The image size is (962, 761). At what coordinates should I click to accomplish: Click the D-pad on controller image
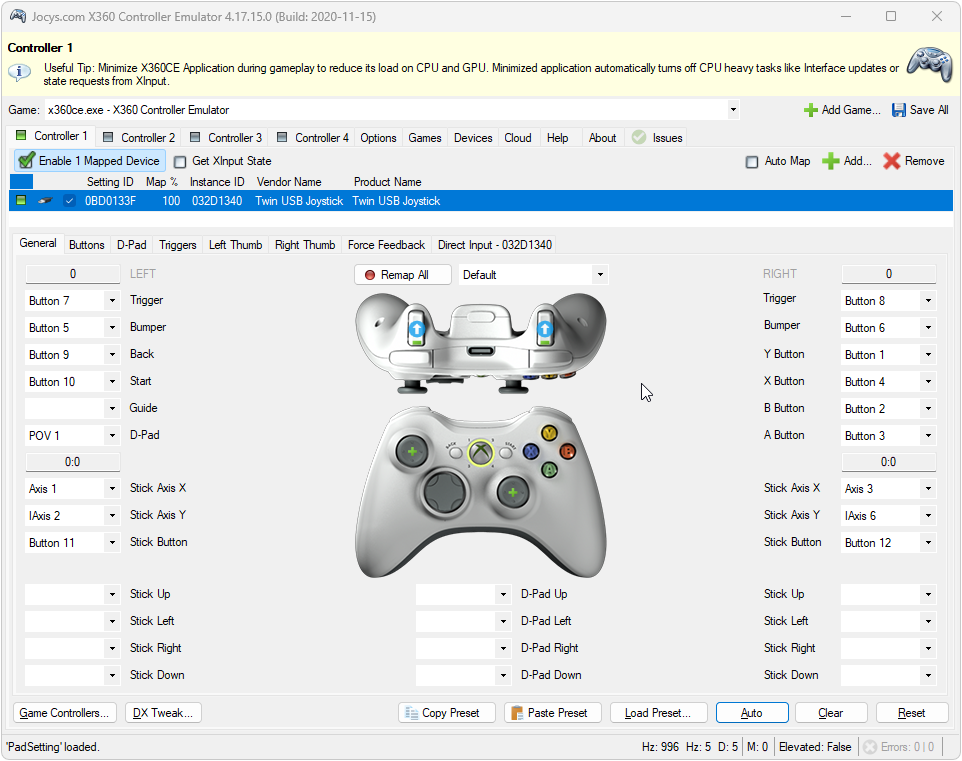click(x=447, y=492)
